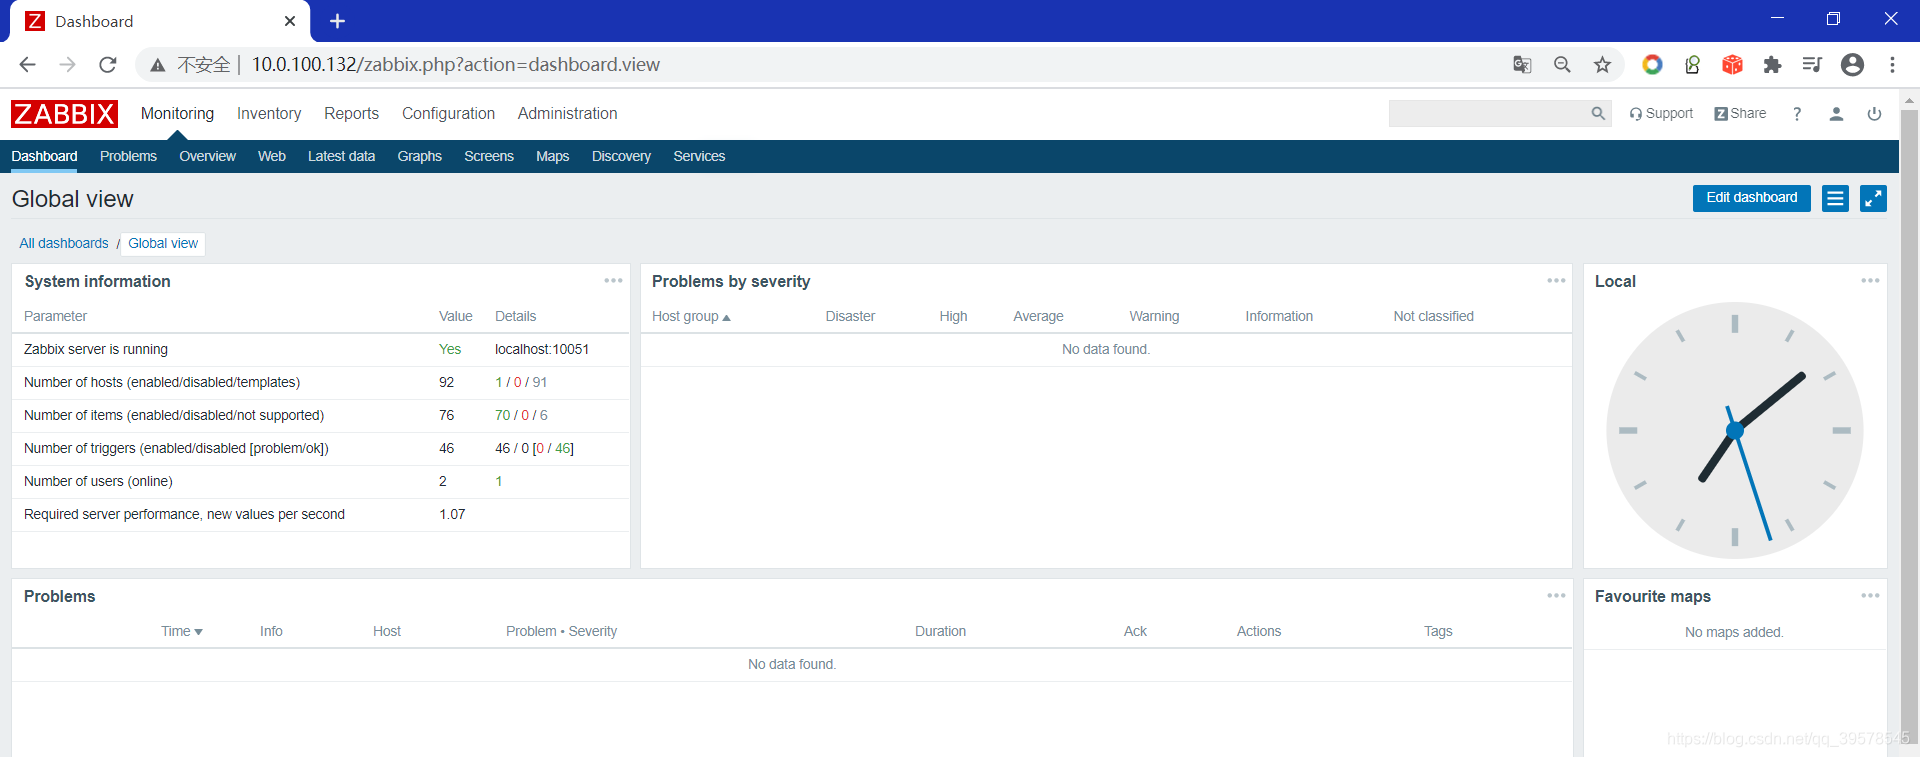This screenshot has height=757, width=1920.
Task: Switch to the Overview submenu tab
Action: click(207, 156)
